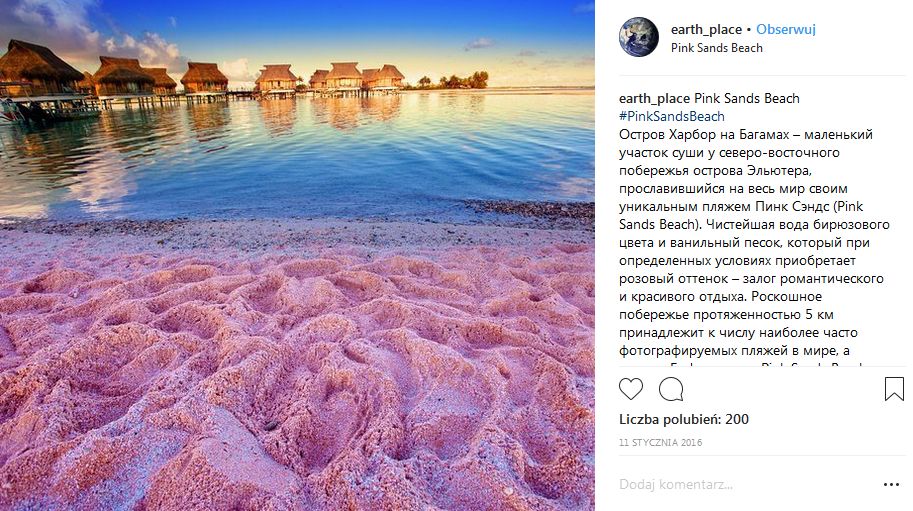Image resolution: width=913 pixels, height=511 pixels.
Task: Select earth_place username in the caption
Action: click(x=654, y=98)
